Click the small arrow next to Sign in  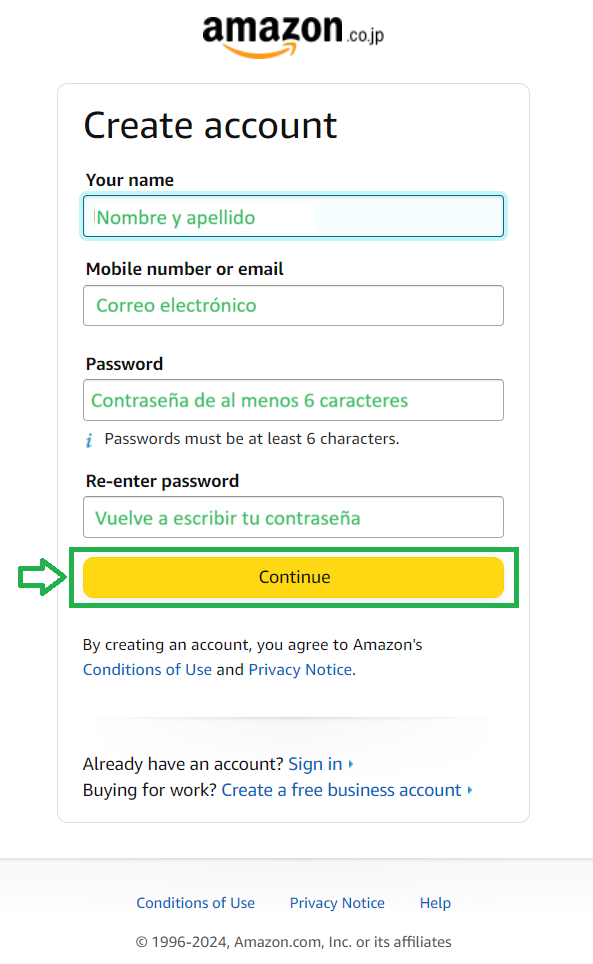351,764
